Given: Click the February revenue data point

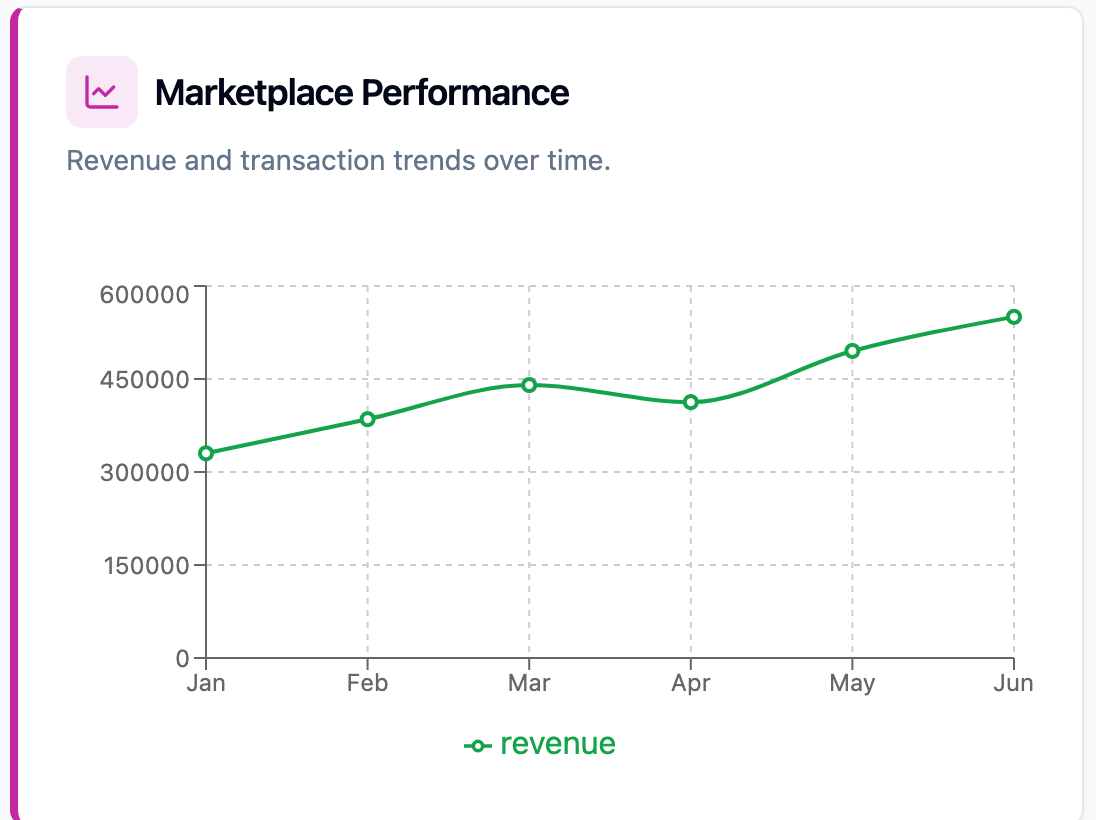Looking at the screenshot, I should pyautogui.click(x=368, y=419).
